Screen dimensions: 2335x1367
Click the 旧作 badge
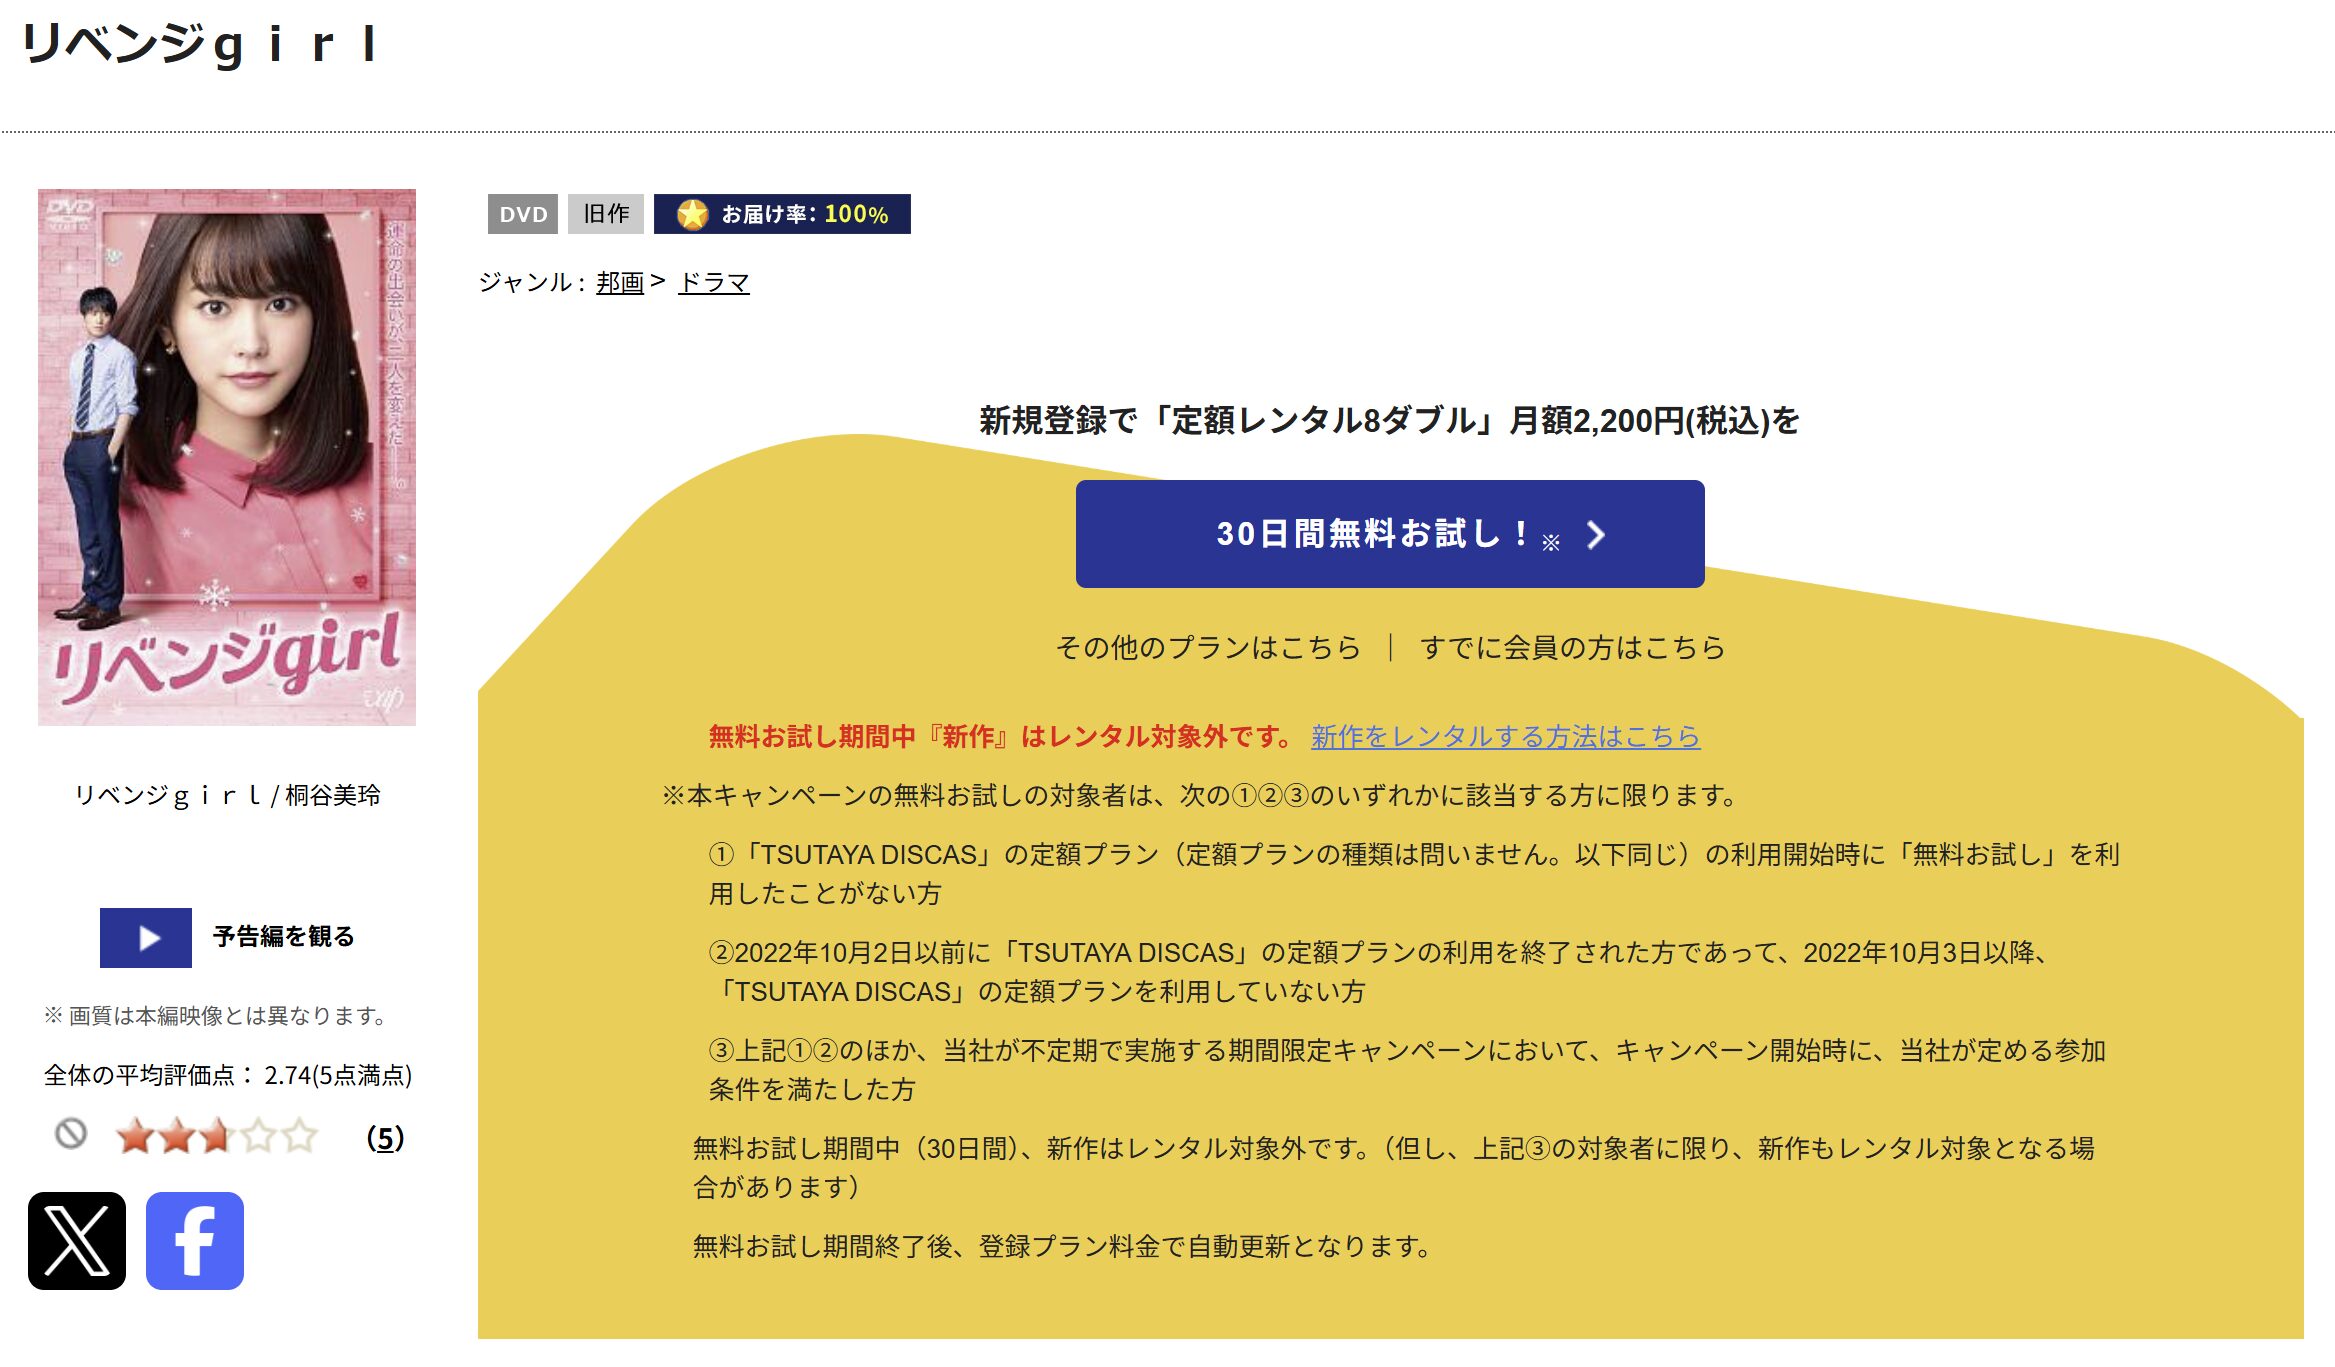(606, 214)
